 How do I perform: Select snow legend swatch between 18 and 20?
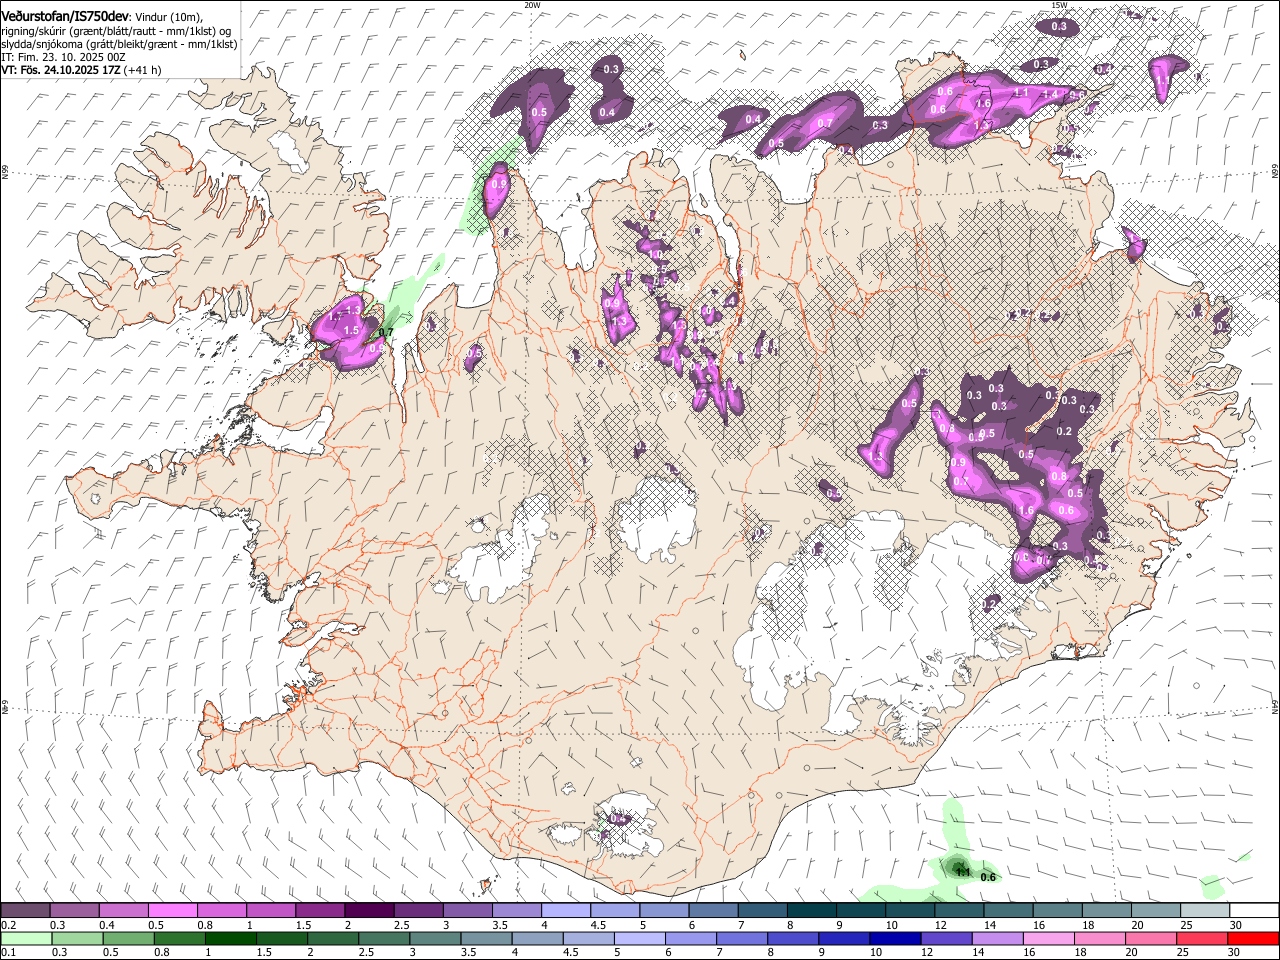[x=1106, y=910]
